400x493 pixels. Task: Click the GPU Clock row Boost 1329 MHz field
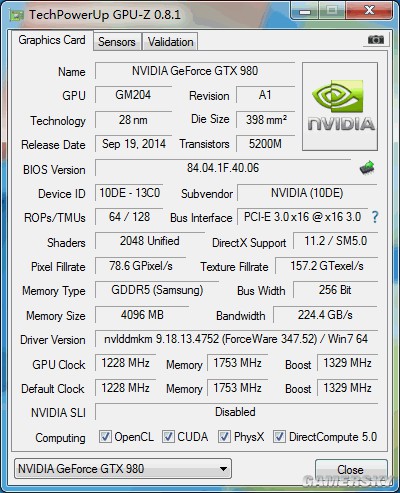(x=347, y=363)
